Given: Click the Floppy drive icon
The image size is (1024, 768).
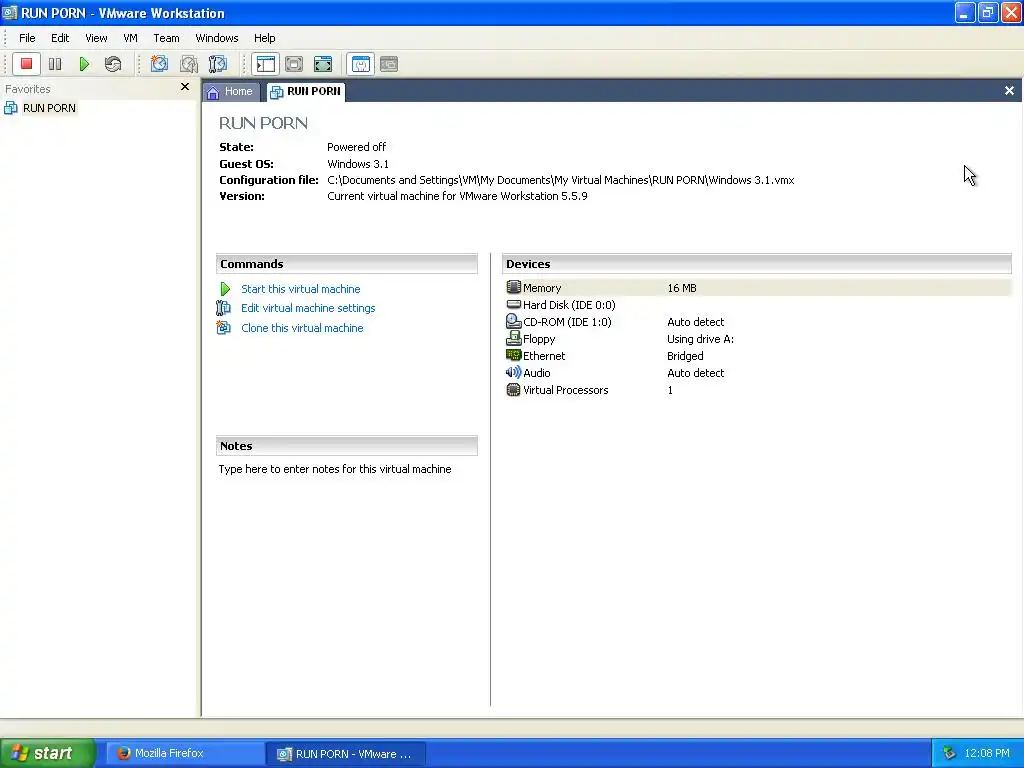Looking at the screenshot, I should 513,338.
